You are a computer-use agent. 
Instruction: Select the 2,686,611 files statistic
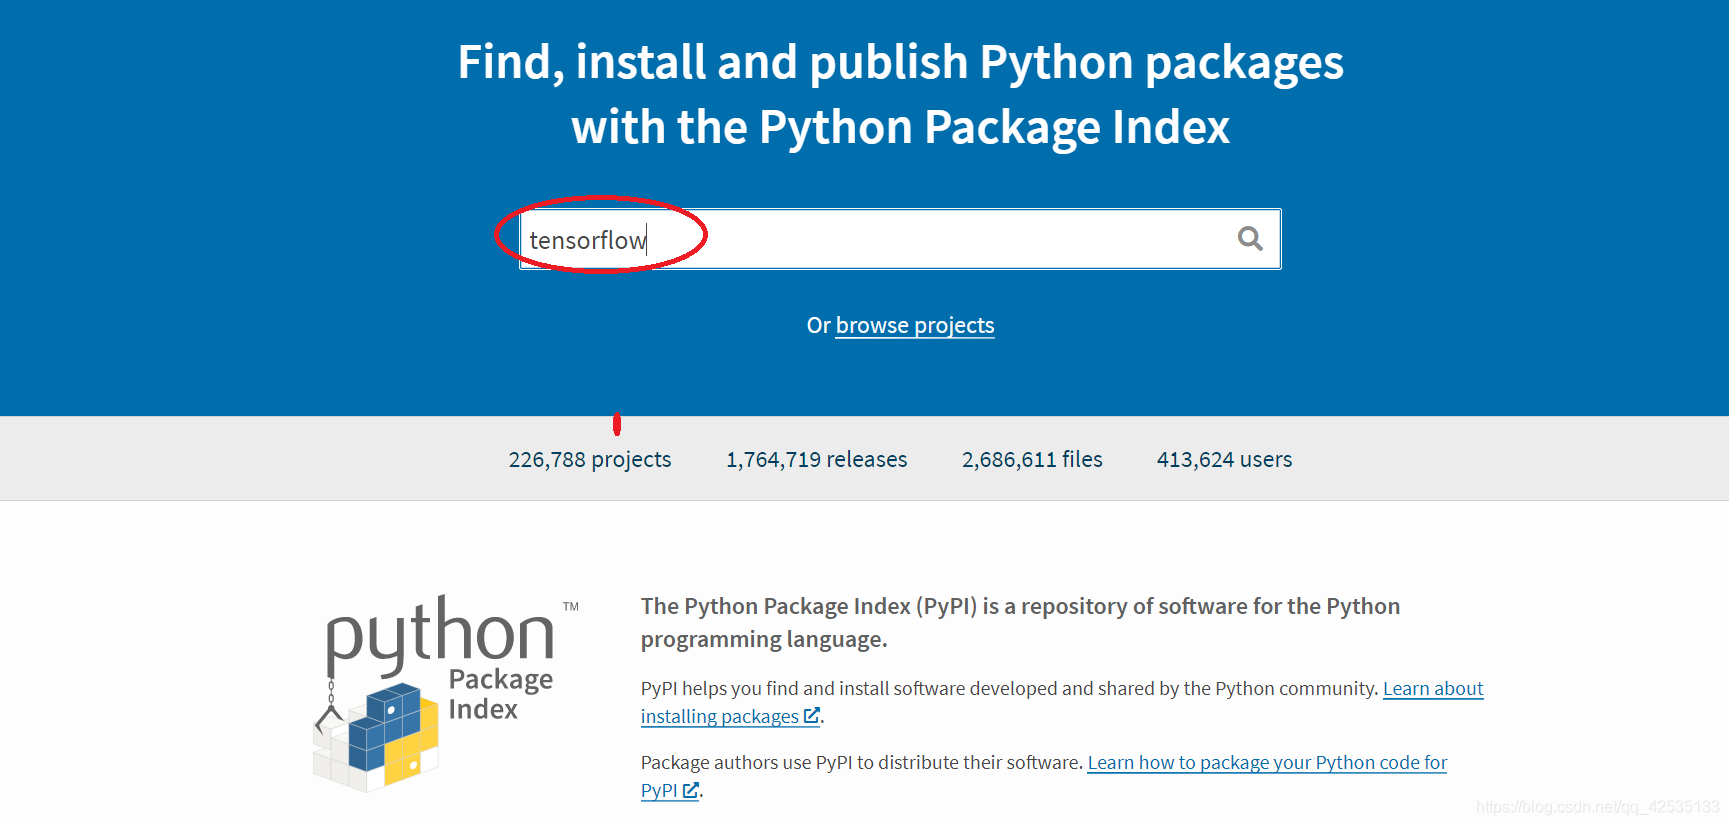click(x=1032, y=459)
